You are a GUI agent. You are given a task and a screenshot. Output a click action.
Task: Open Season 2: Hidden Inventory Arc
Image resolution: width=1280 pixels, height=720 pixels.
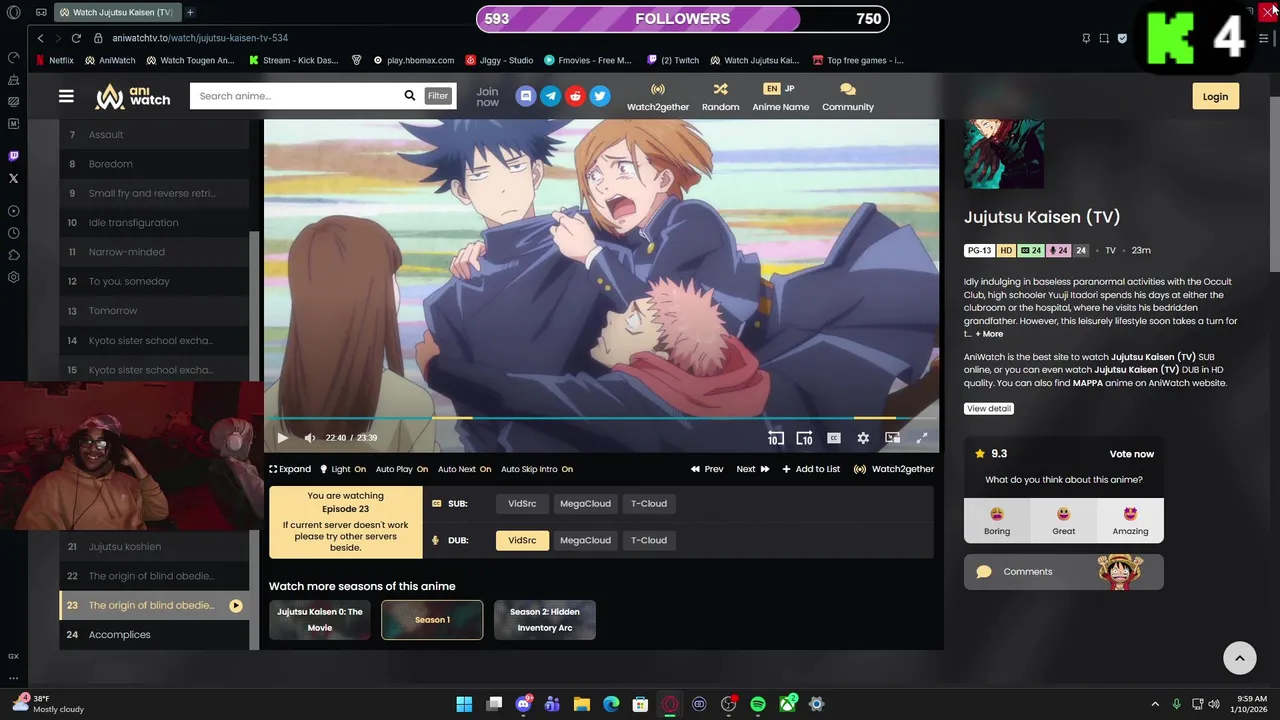[x=545, y=620]
